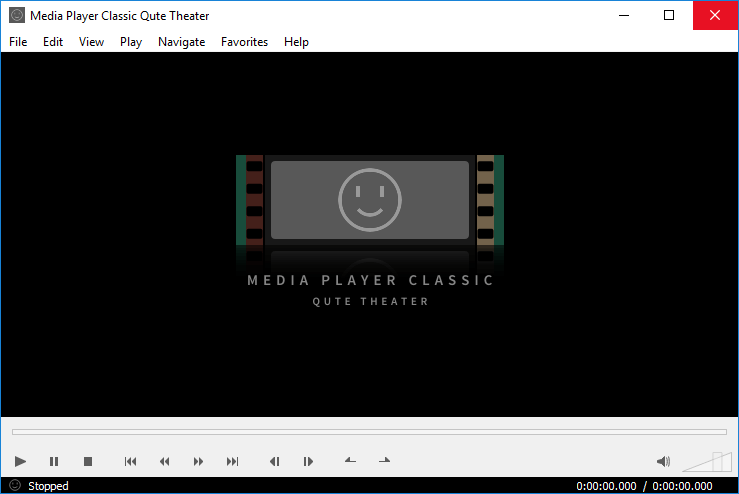Image resolution: width=739 pixels, height=494 pixels.
Task: Increase playback speed arrow icon
Action: coord(384,460)
